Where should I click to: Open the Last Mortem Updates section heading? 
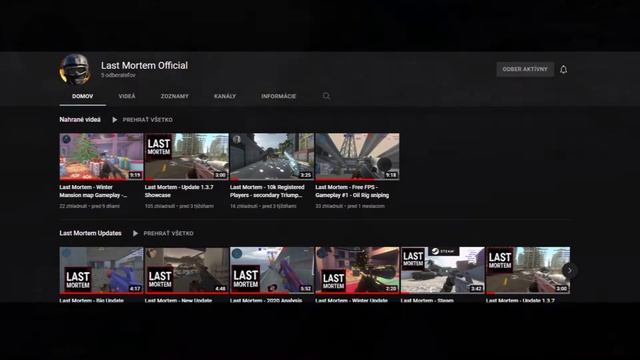pos(90,233)
